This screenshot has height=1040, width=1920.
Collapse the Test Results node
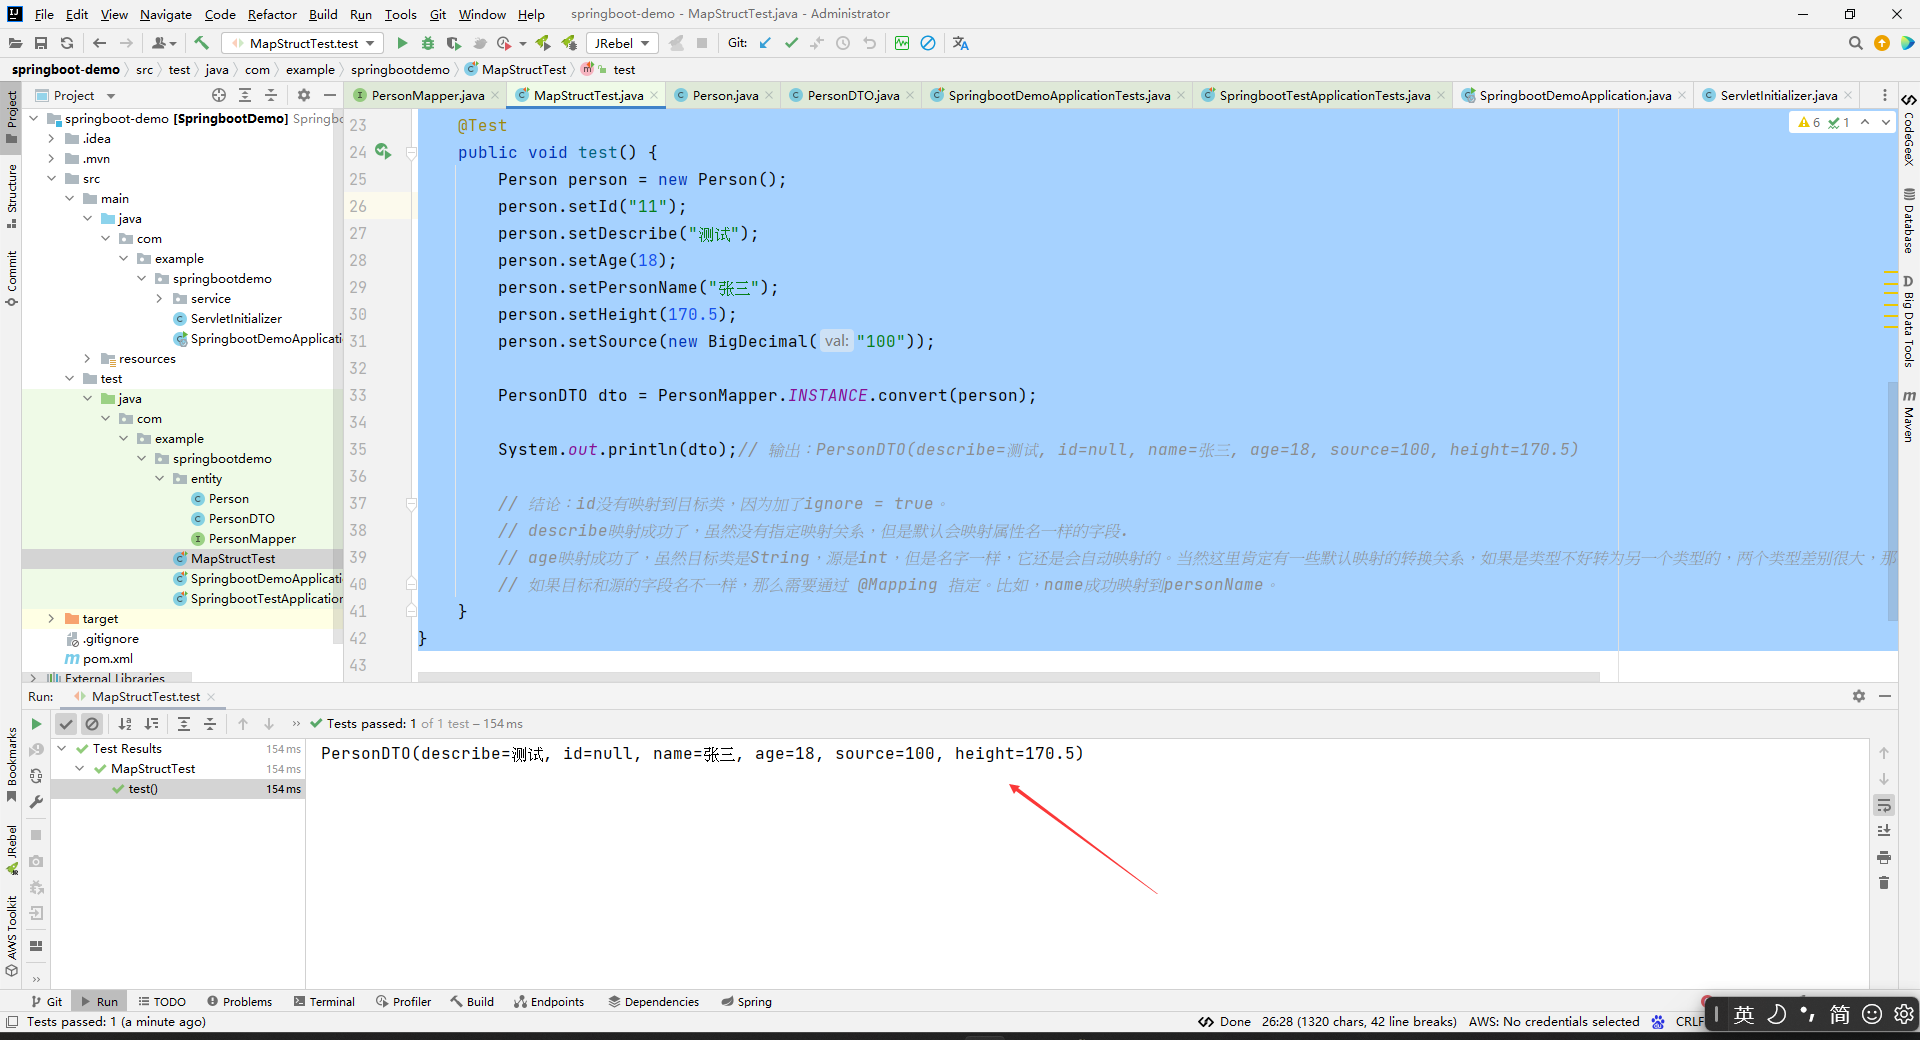click(63, 749)
